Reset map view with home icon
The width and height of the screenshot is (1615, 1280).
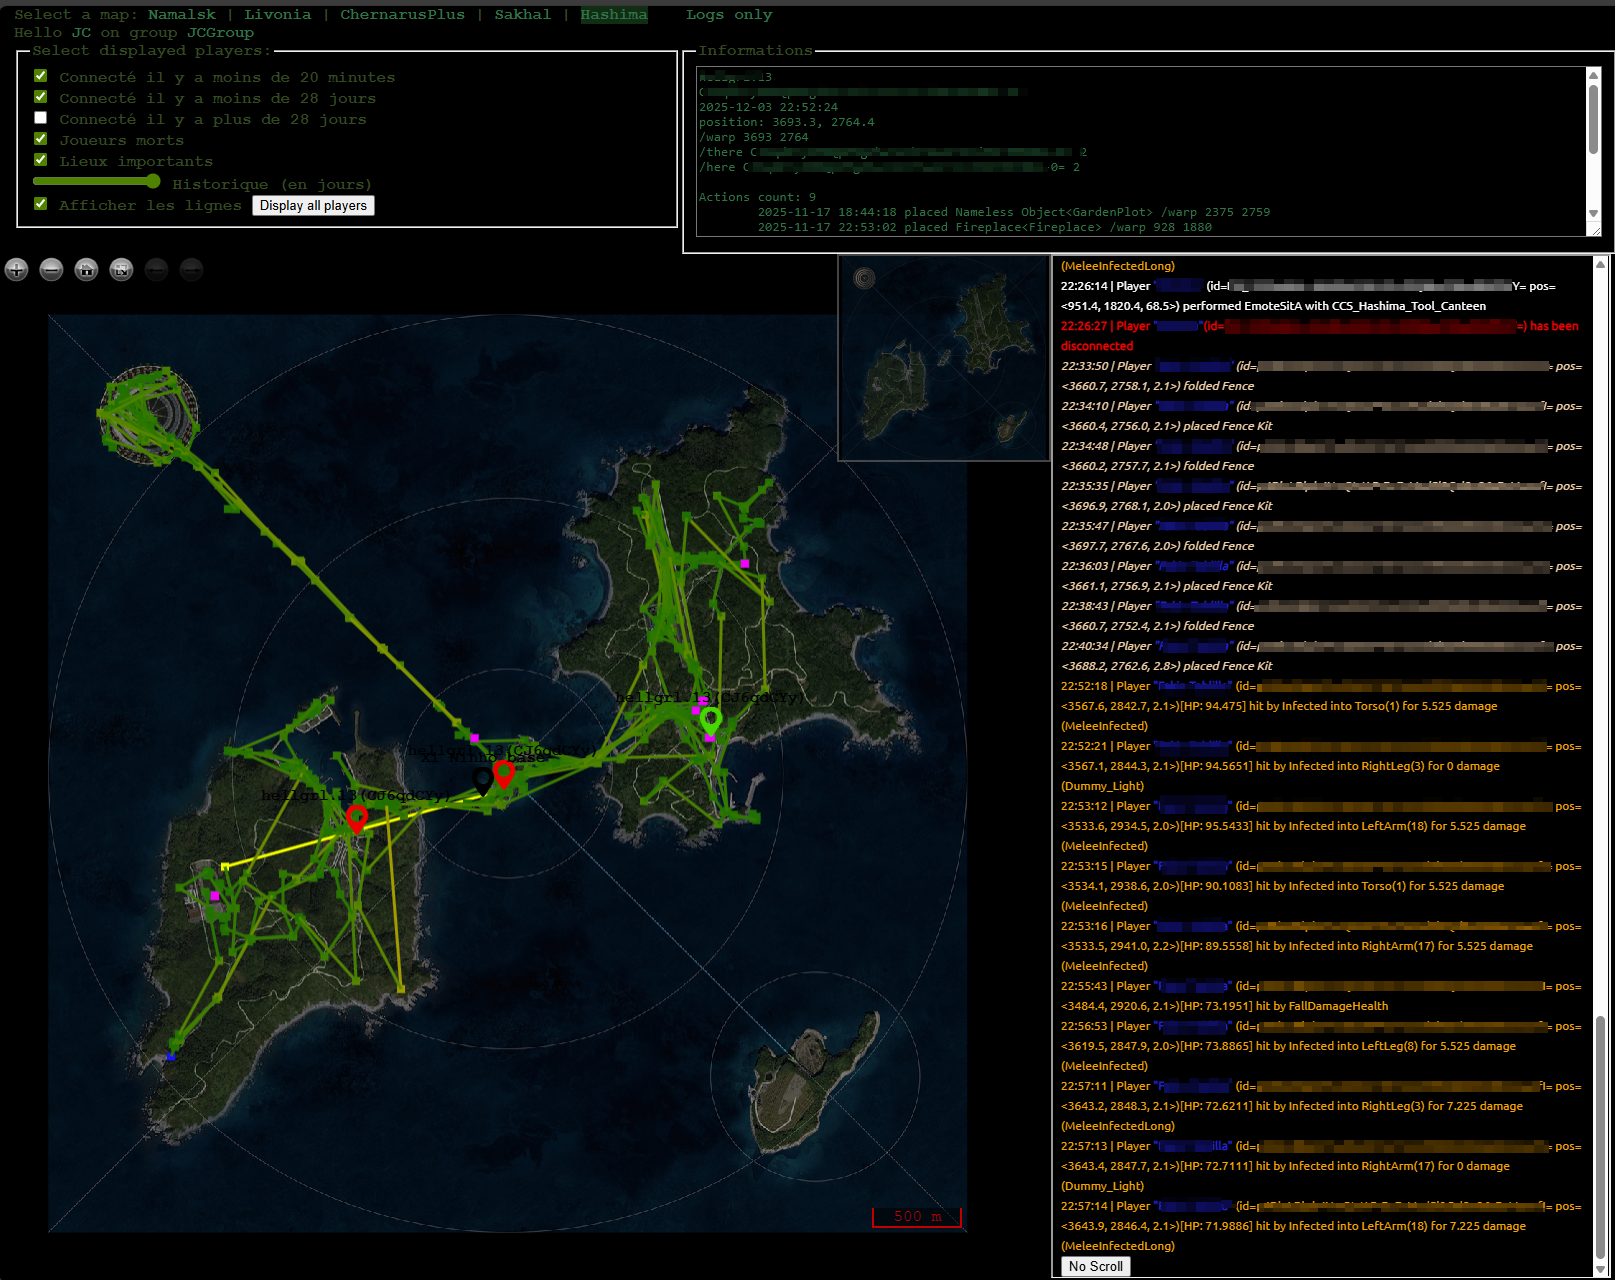tap(87, 269)
